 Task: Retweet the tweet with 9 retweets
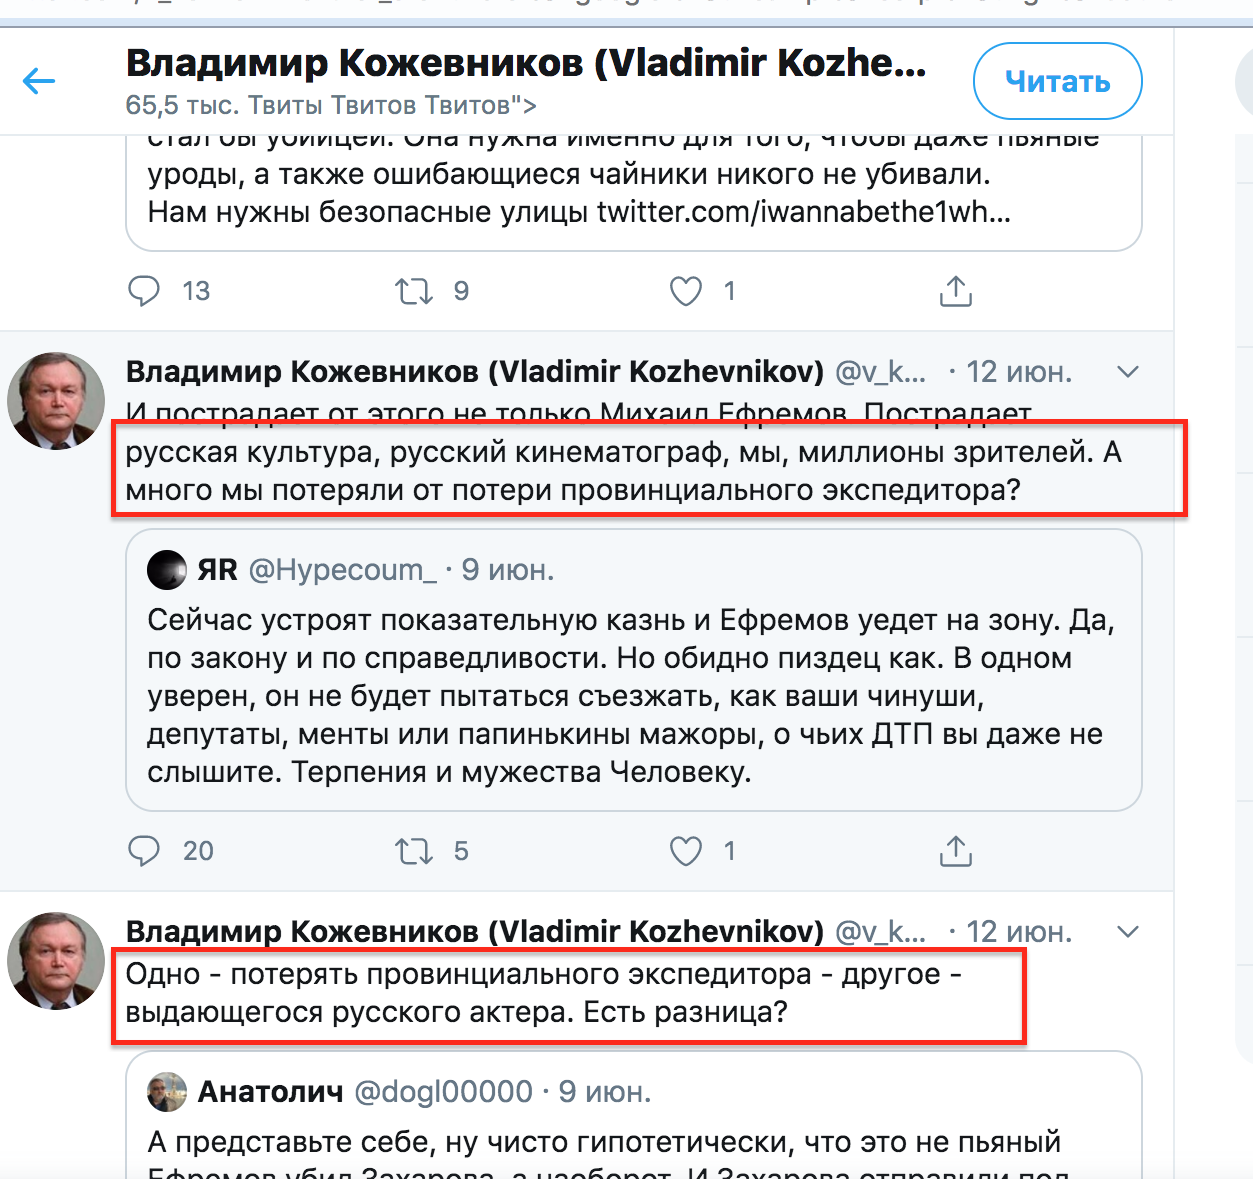click(x=413, y=291)
